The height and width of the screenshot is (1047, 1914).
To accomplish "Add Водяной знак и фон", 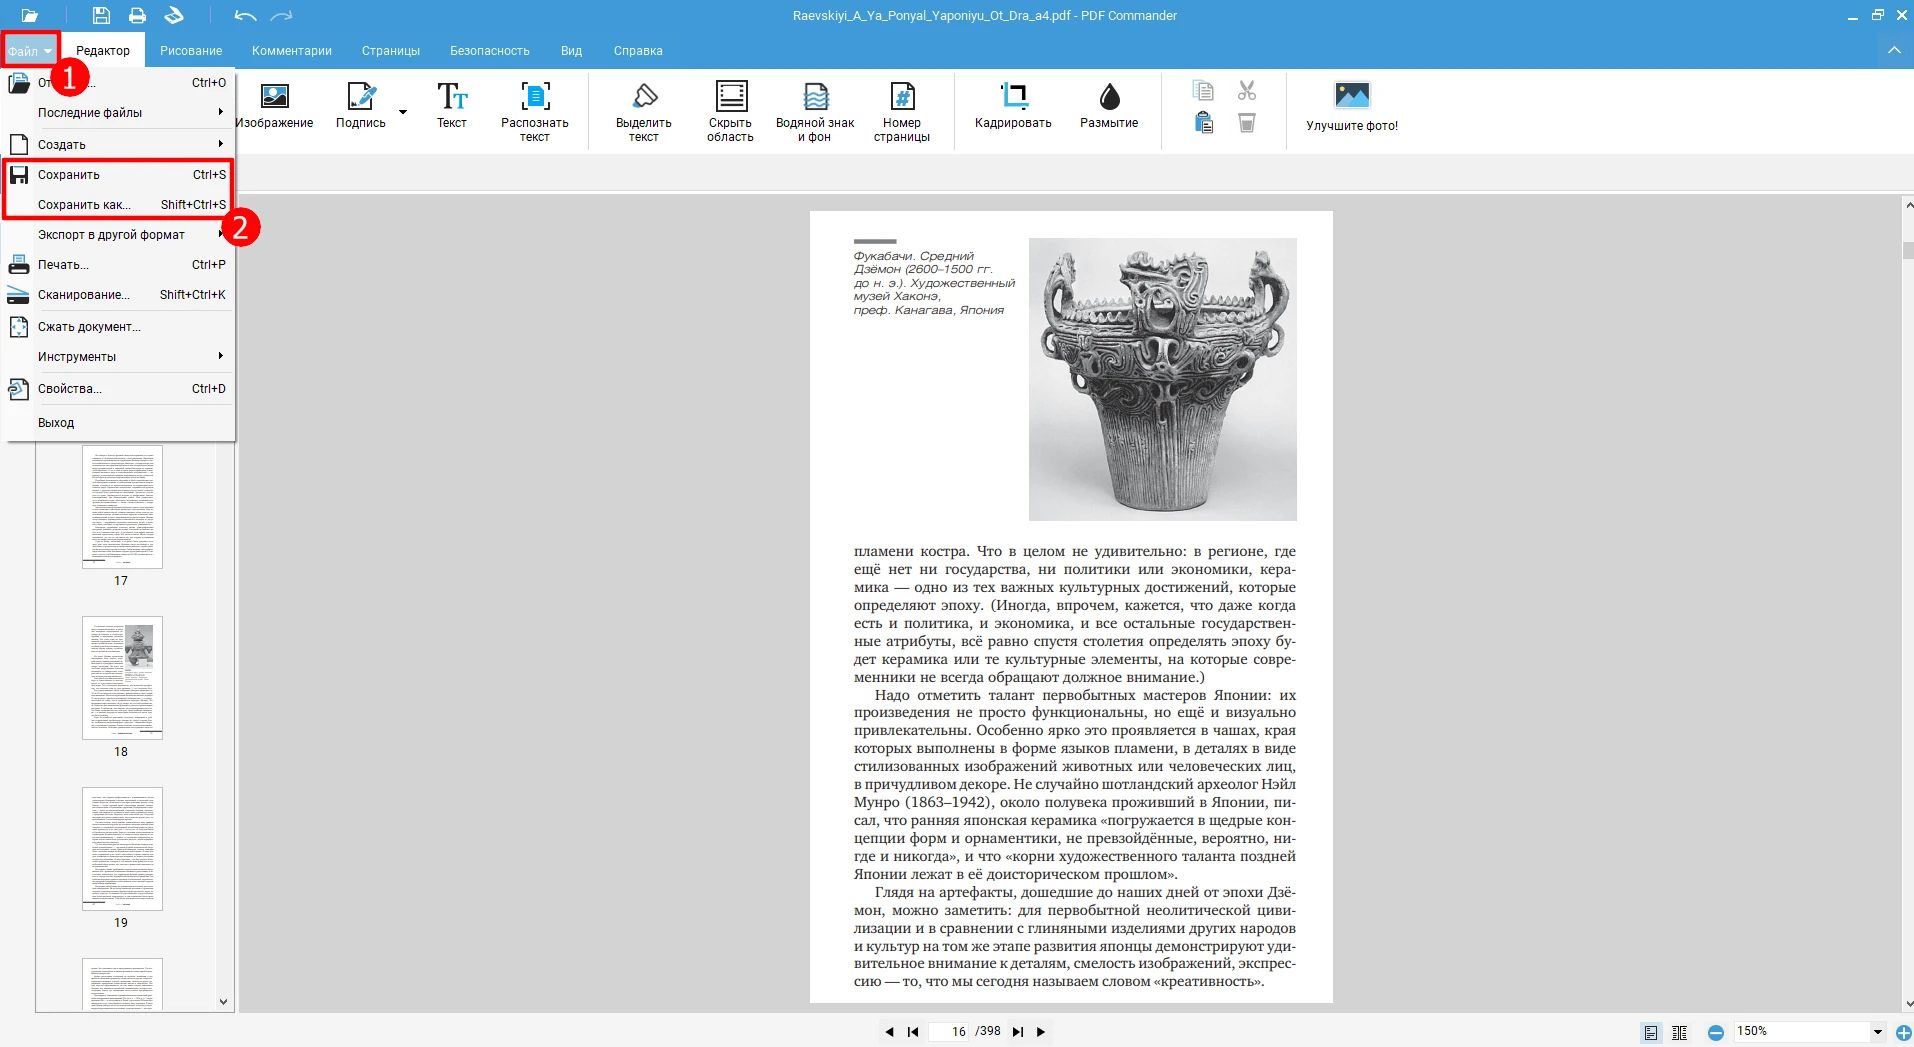I will [815, 111].
